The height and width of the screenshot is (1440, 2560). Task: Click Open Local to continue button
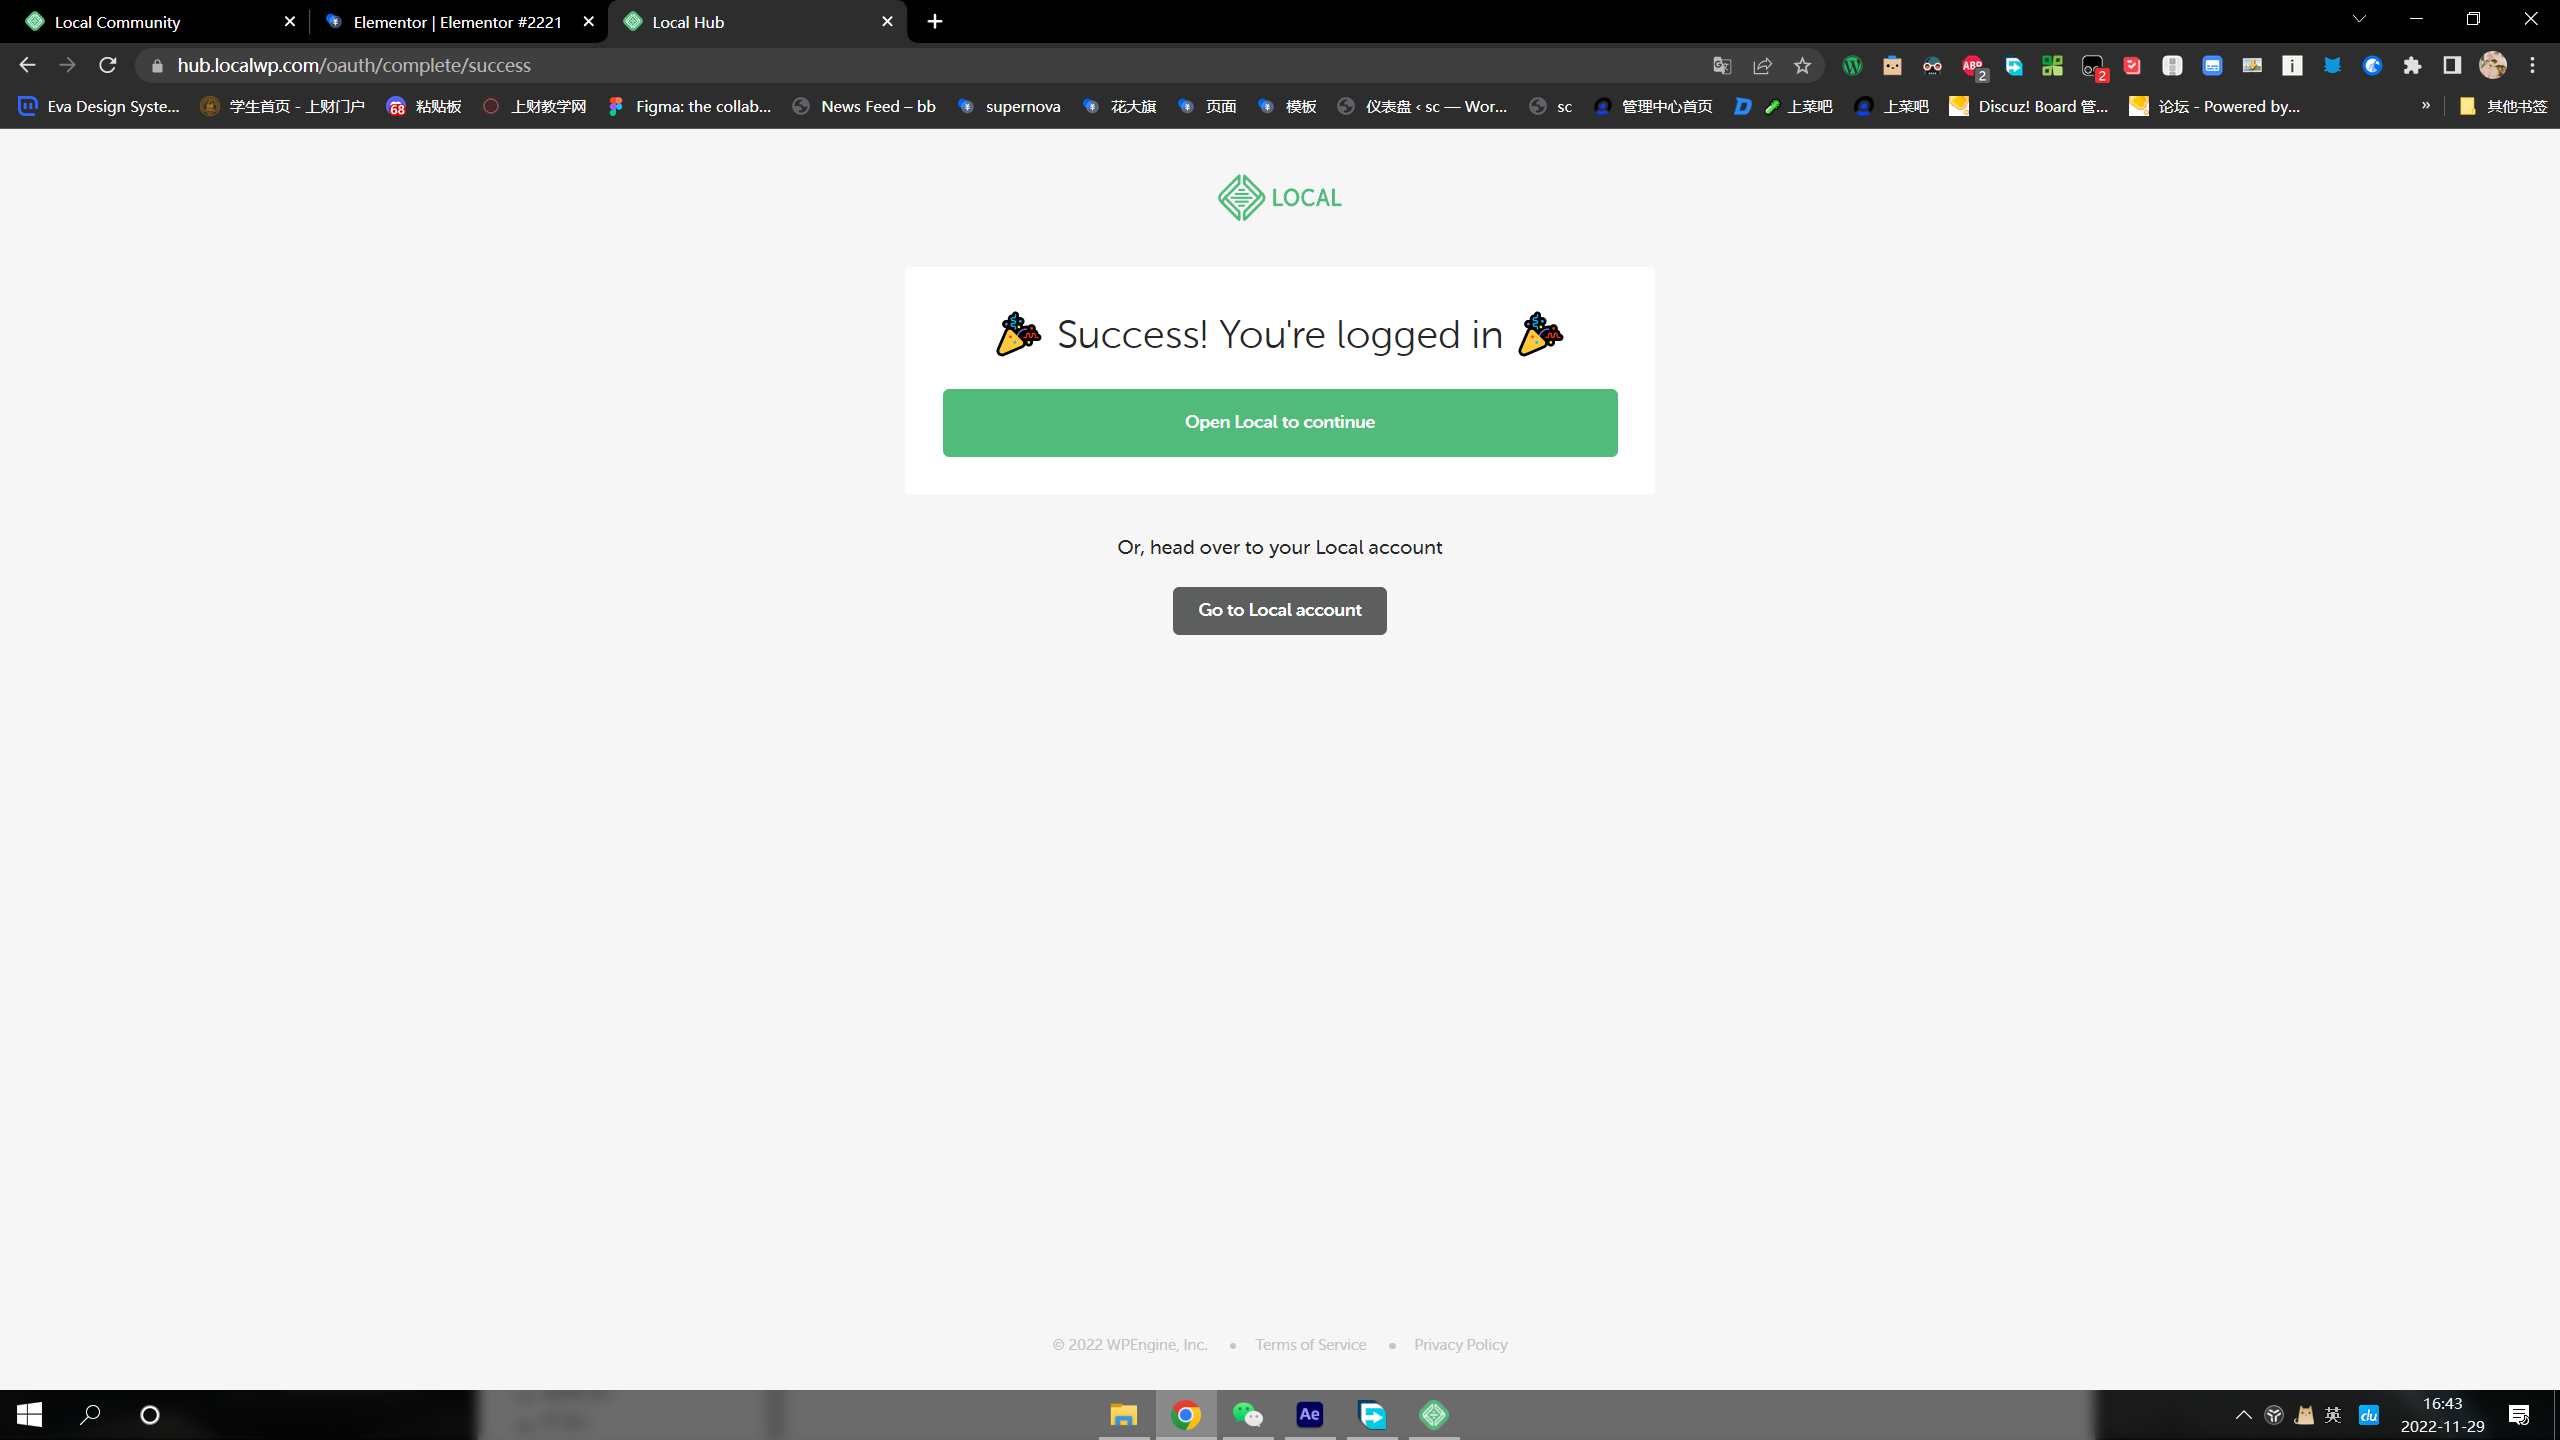click(1279, 423)
